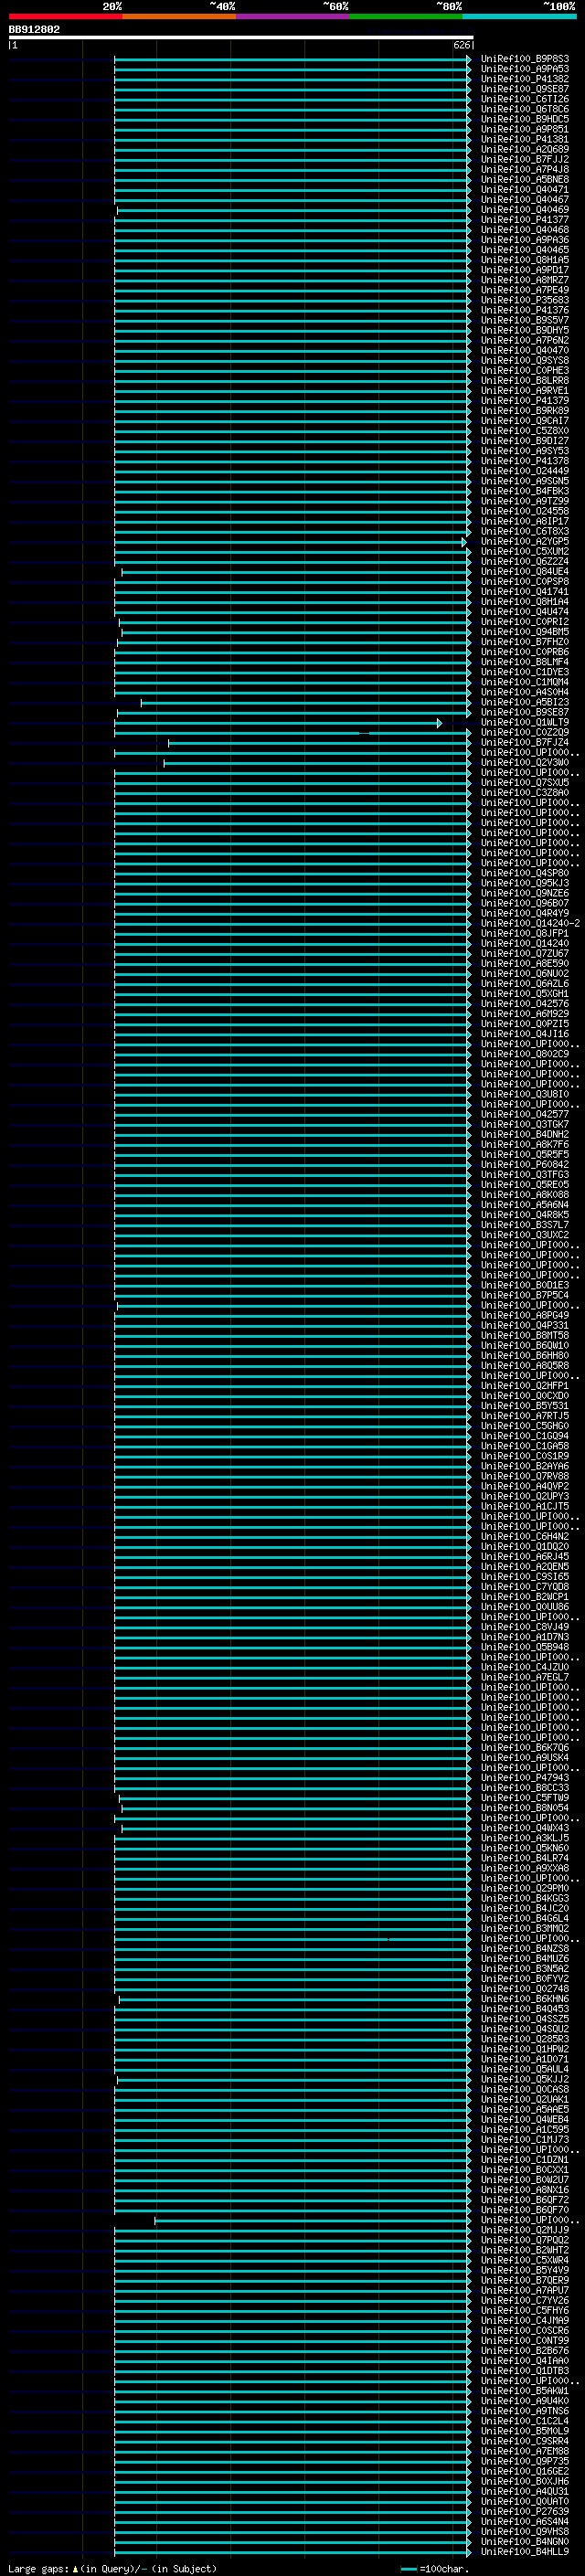Select hit label UniRef100_A9RVE1
The image size is (585, 2576).
(x=525, y=390)
